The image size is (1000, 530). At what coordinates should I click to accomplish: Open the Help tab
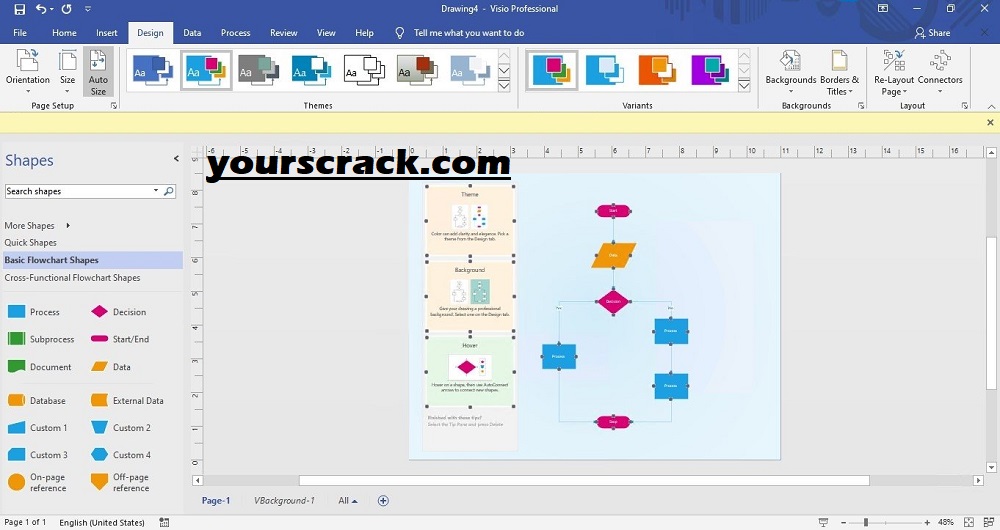[x=364, y=33]
